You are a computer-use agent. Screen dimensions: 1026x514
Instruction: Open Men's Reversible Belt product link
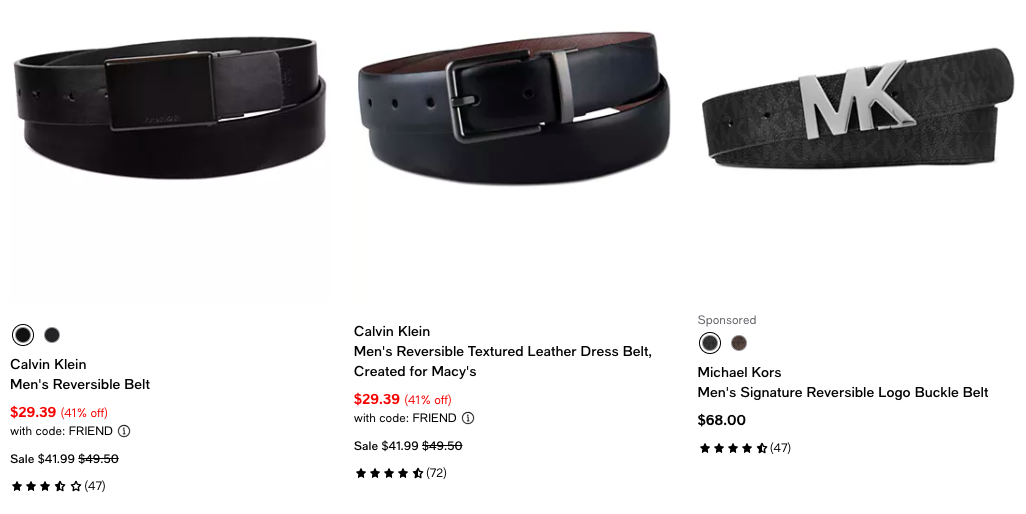pyautogui.click(x=80, y=385)
